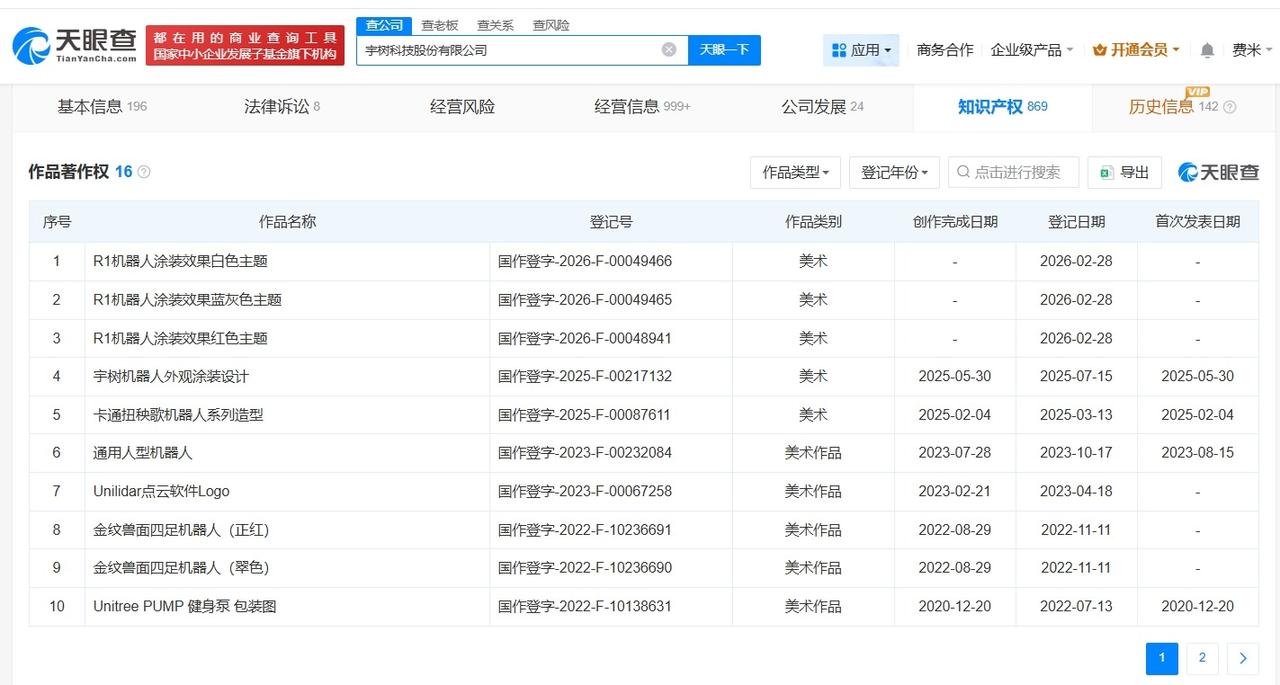Click the crown icon beside 开通会员
The width and height of the screenshot is (1280, 685).
[x=1098, y=47]
